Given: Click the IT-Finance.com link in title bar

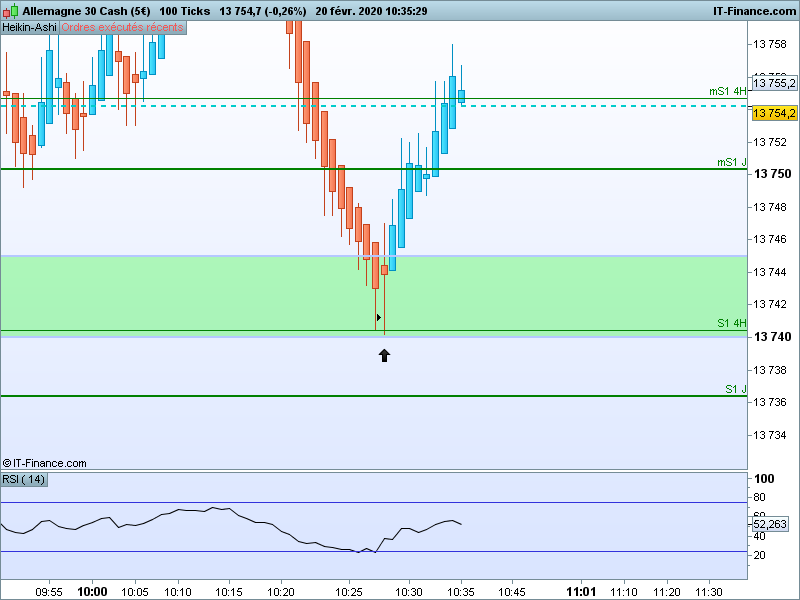Looking at the screenshot, I should pyautogui.click(x=754, y=11).
